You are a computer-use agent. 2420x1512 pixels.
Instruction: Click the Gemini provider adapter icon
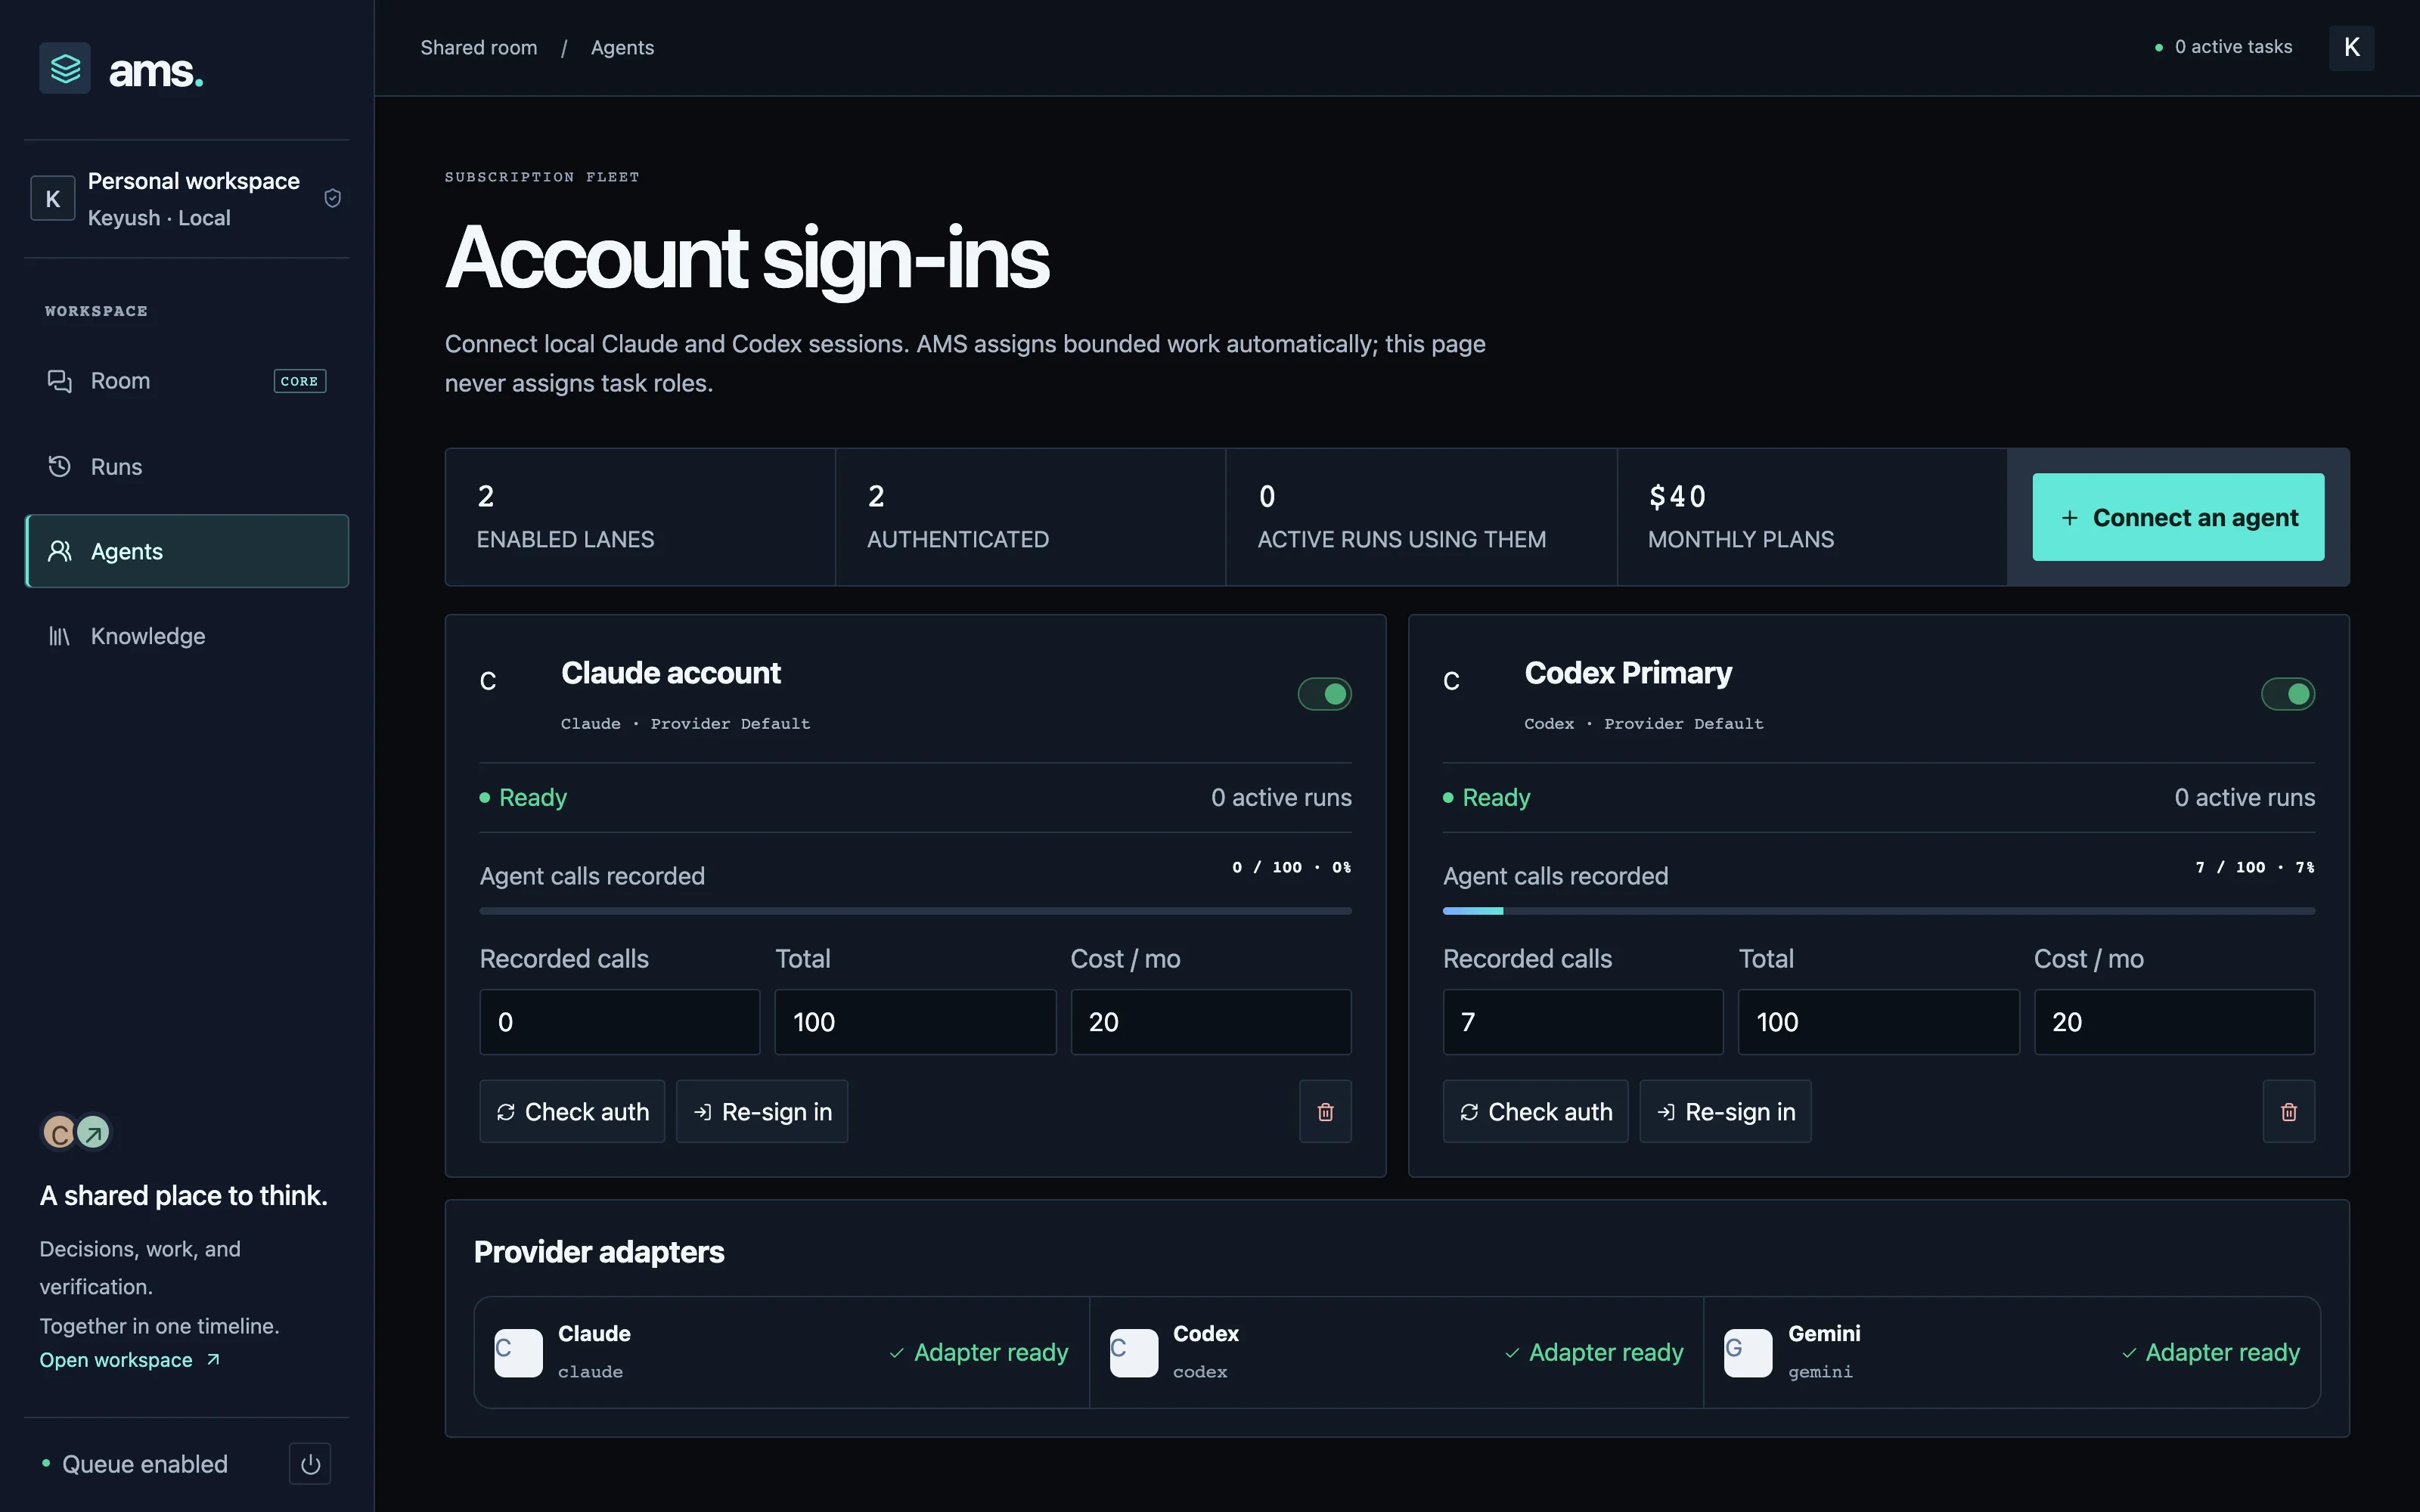(x=1748, y=1352)
